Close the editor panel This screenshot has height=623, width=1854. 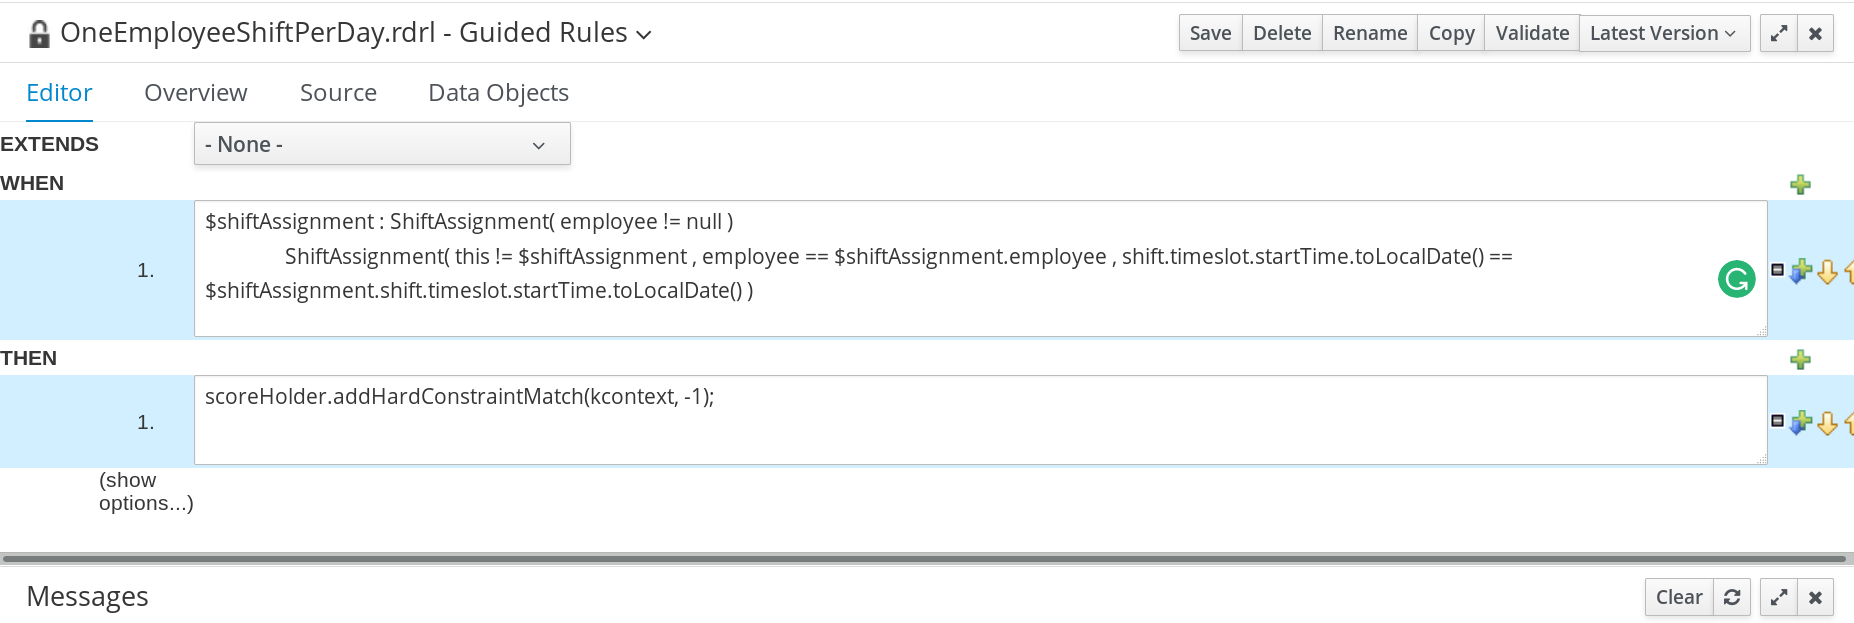point(1815,33)
